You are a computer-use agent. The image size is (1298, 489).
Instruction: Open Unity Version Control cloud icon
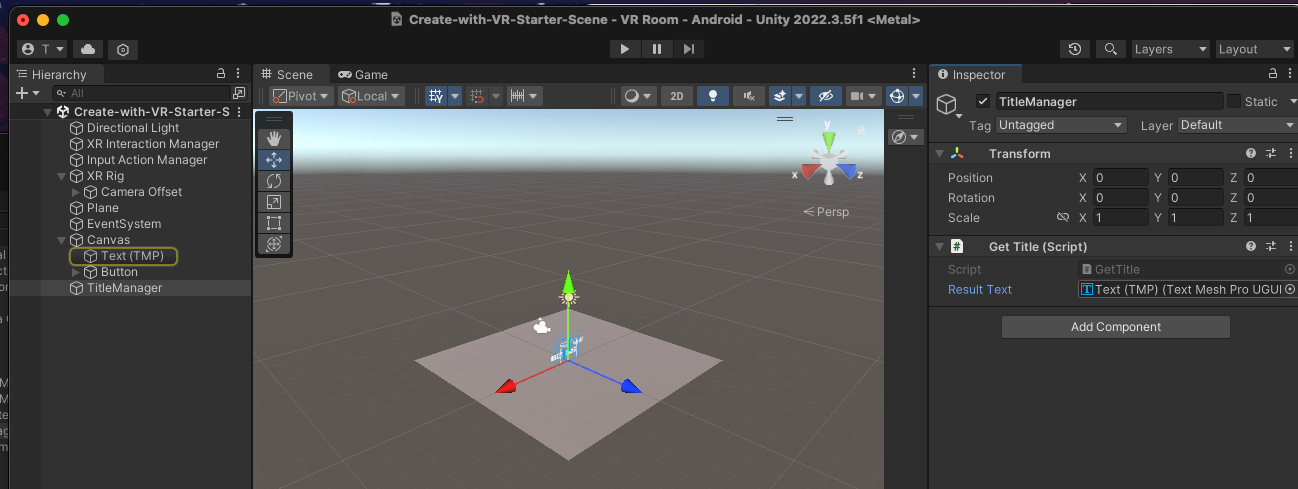[87, 49]
